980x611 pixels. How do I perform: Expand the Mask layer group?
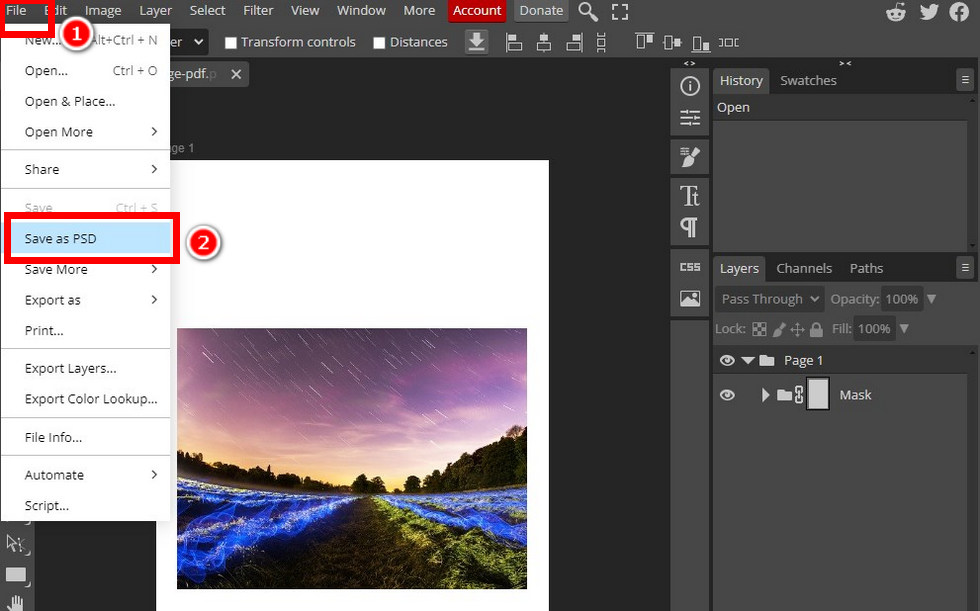click(x=765, y=394)
